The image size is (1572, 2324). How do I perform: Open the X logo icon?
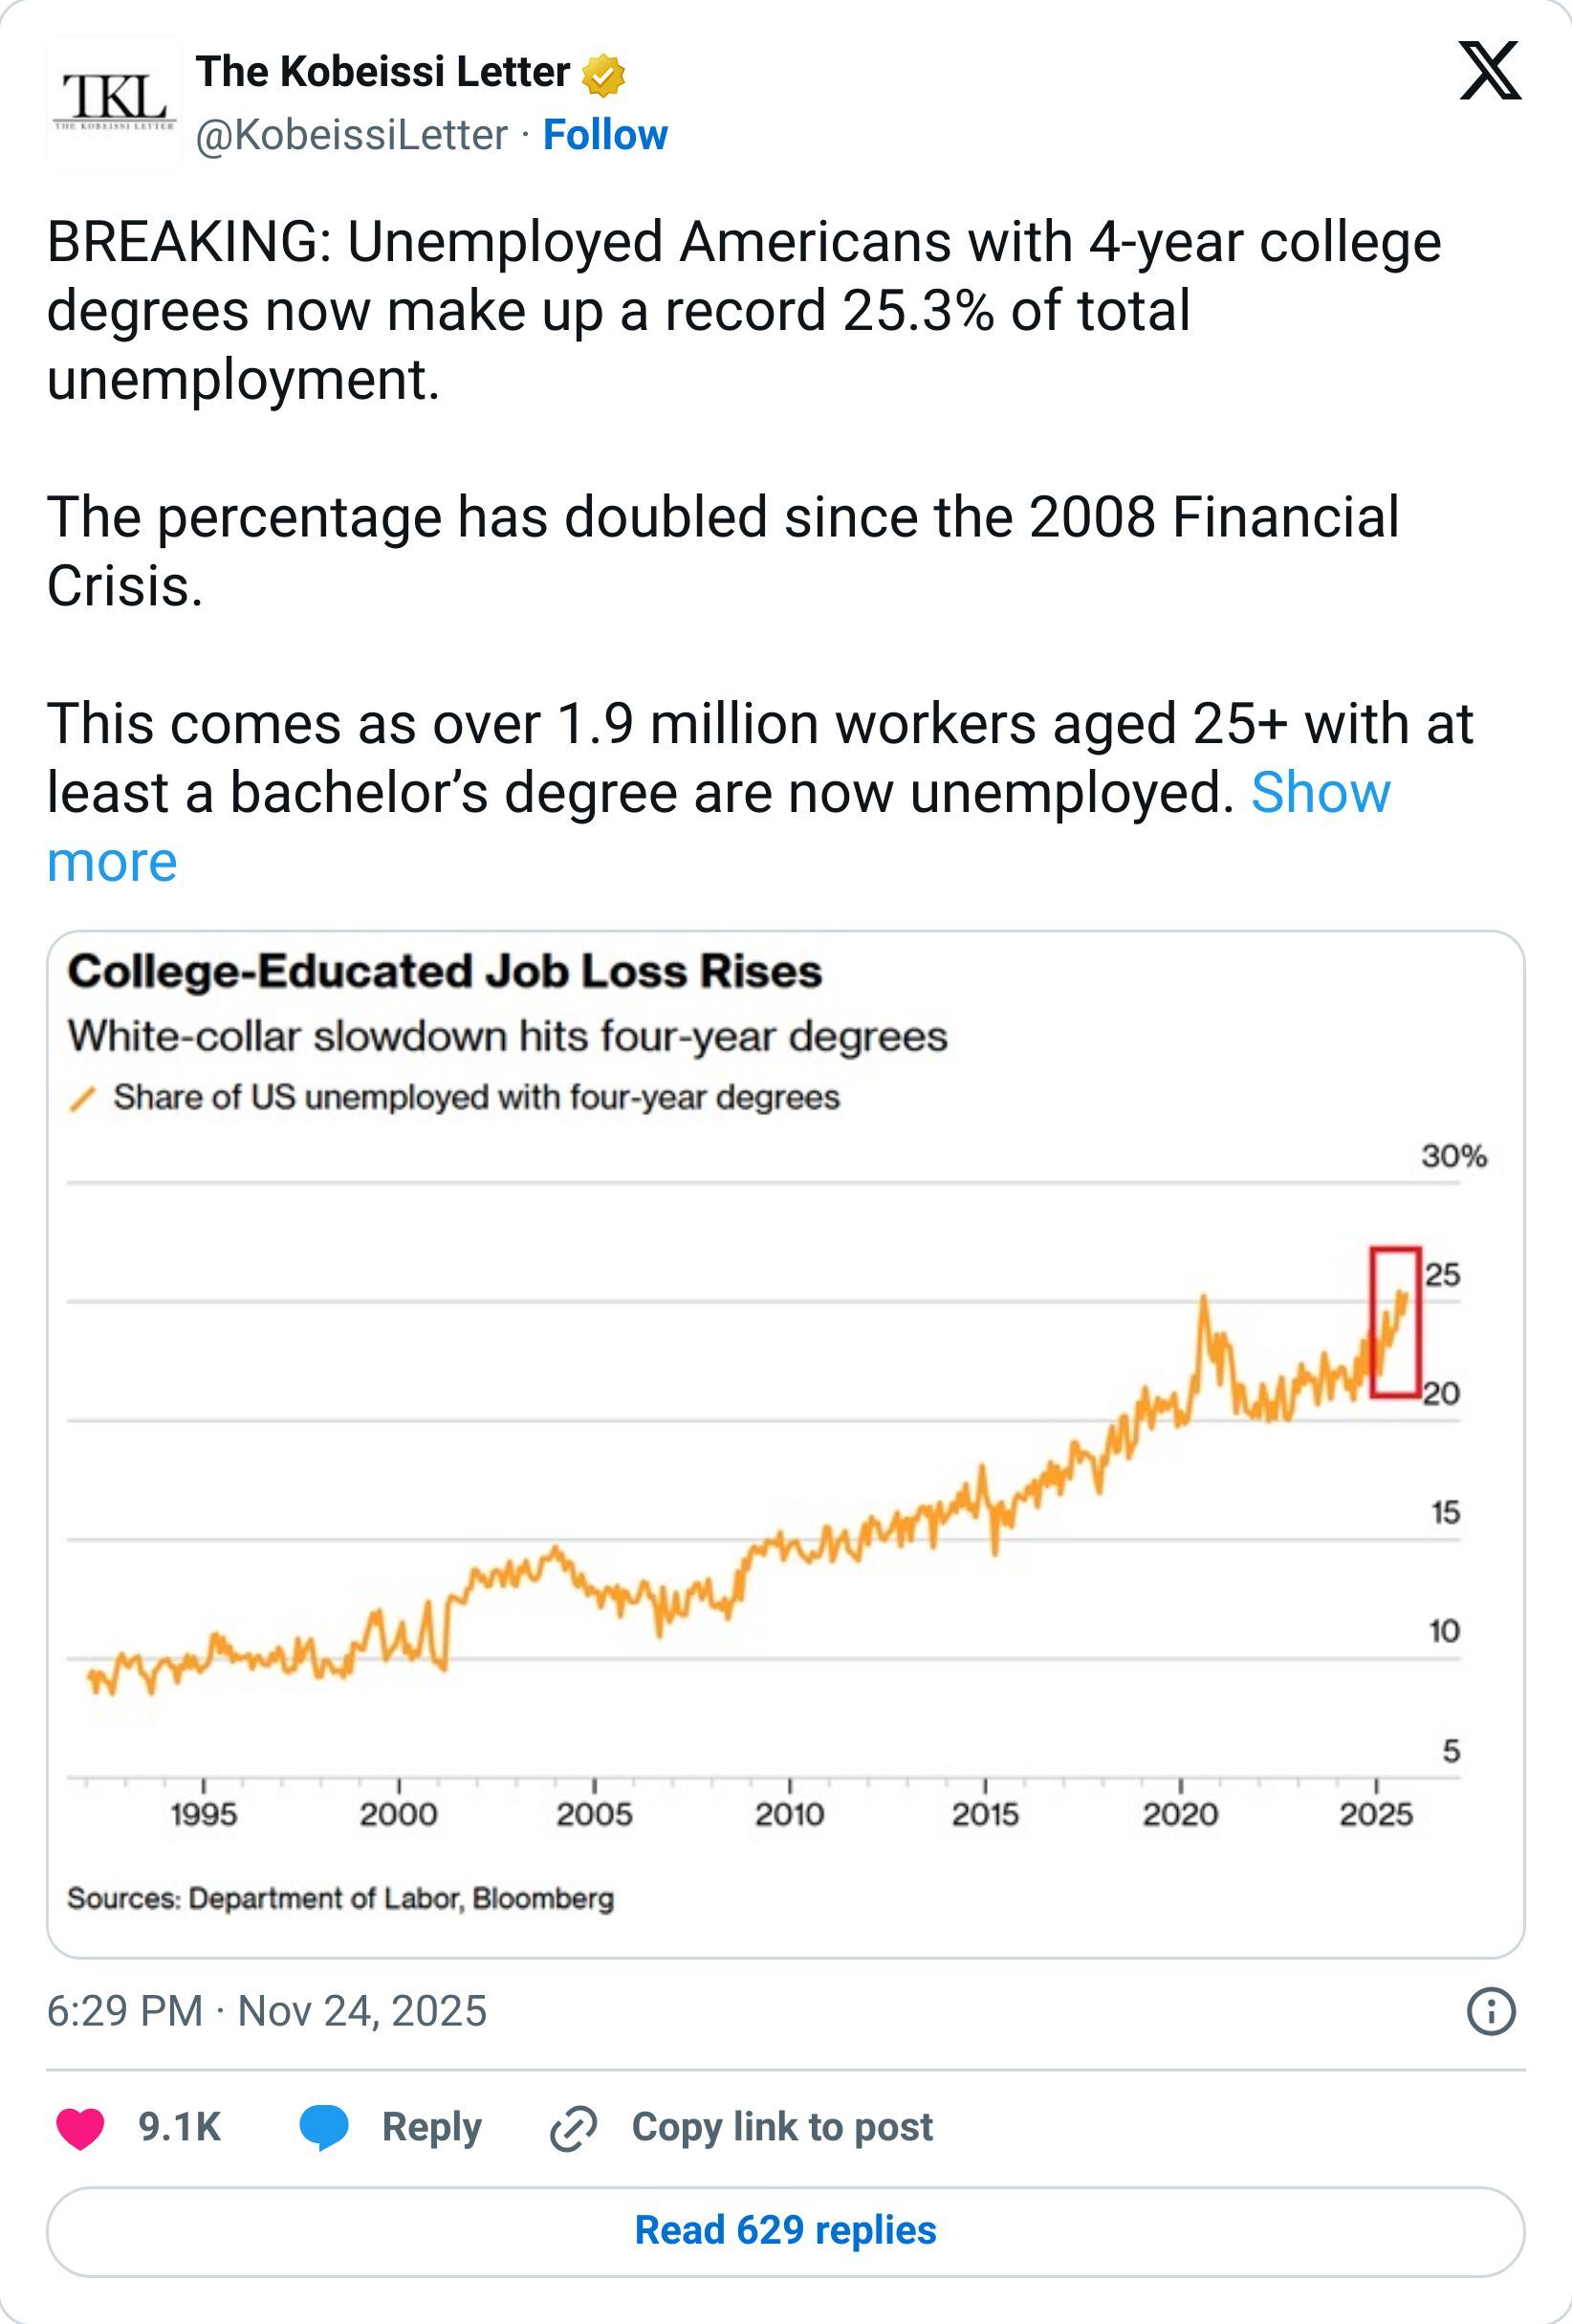1490,71
